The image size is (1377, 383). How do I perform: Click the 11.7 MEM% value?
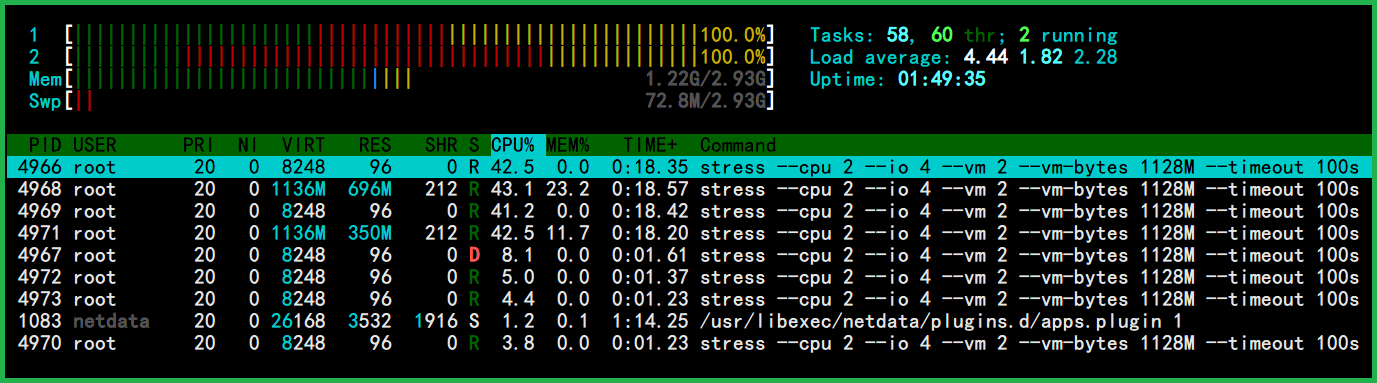click(x=568, y=233)
